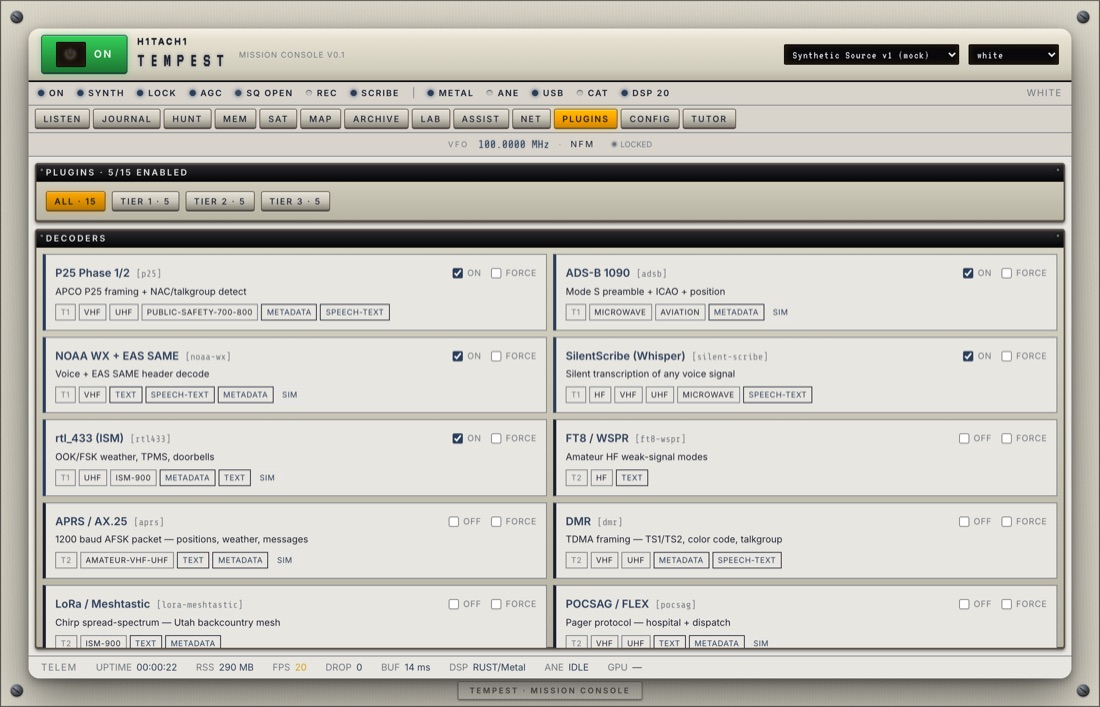Uncheck ON for P25 Phase 1/2
Image resolution: width=1100 pixels, height=707 pixels.
[457, 274]
